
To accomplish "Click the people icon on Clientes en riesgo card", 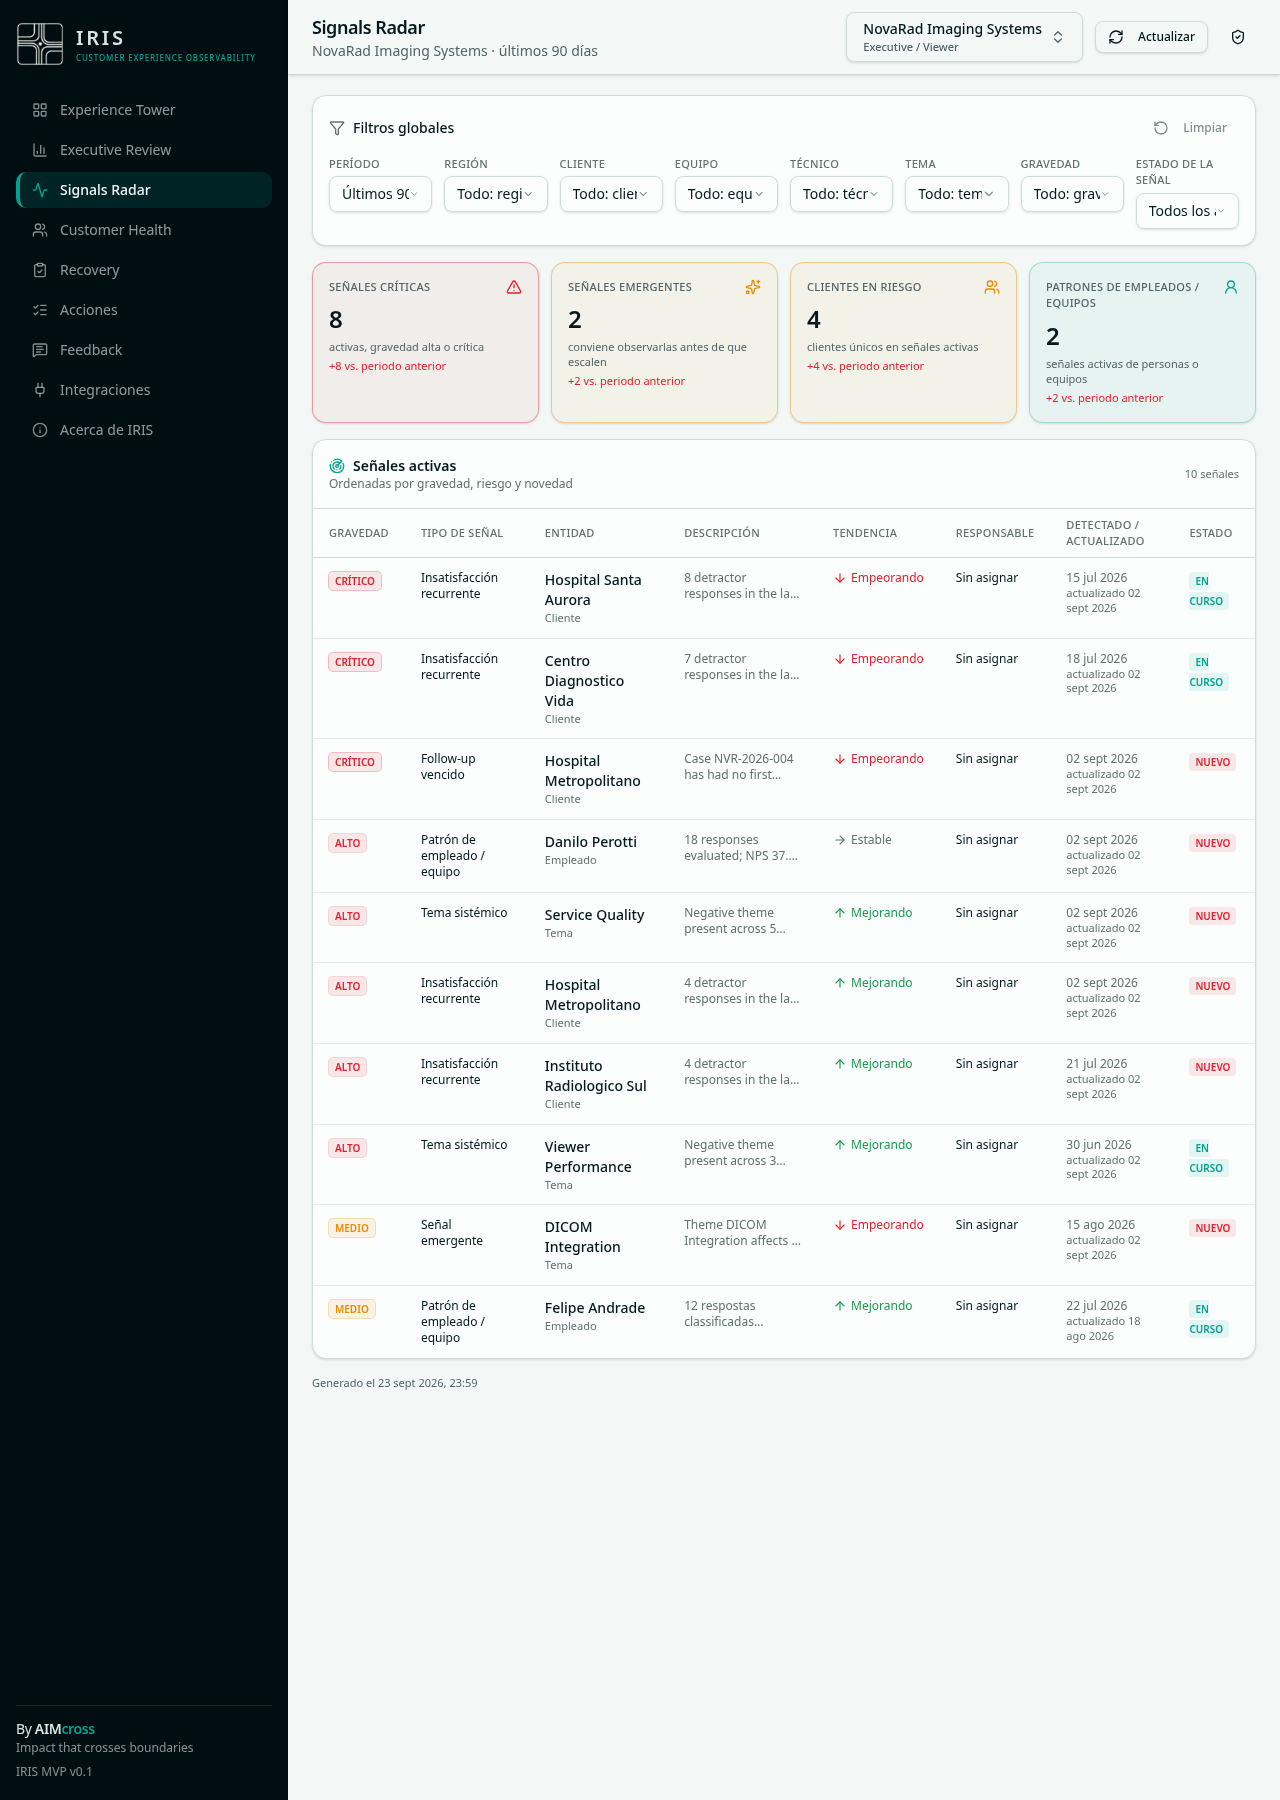I will [x=992, y=287].
